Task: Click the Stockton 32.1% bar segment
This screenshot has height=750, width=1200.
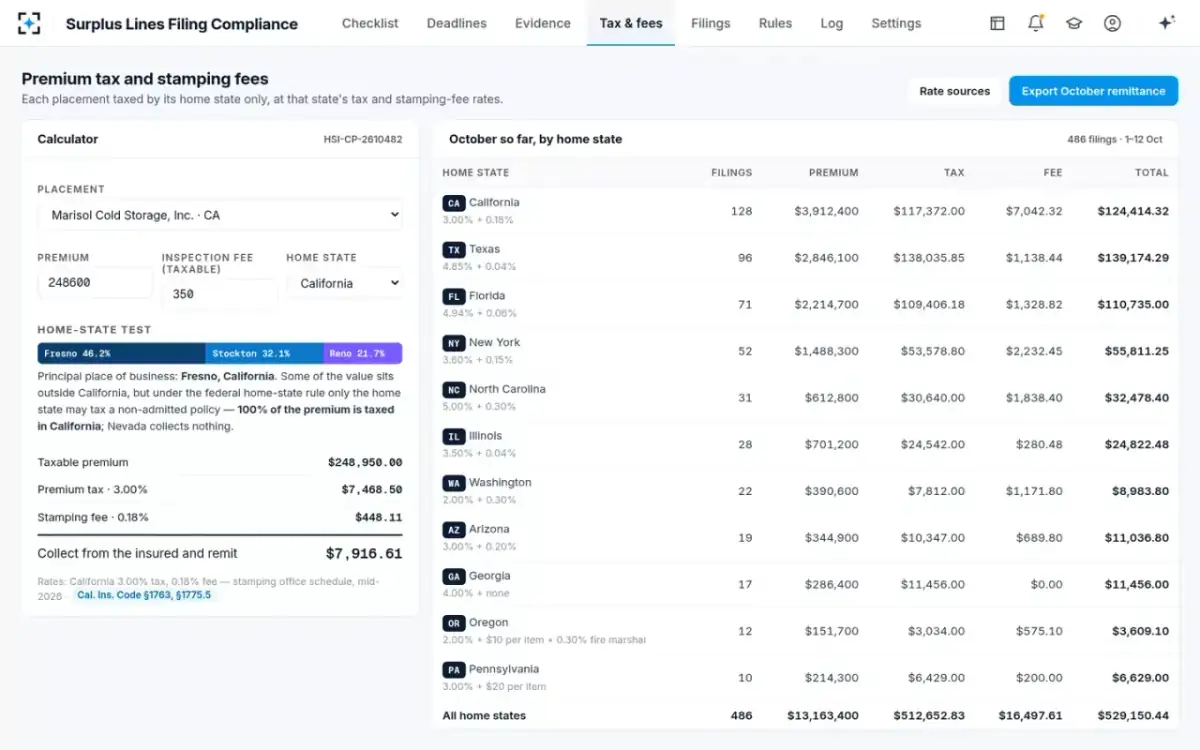Action: click(265, 353)
